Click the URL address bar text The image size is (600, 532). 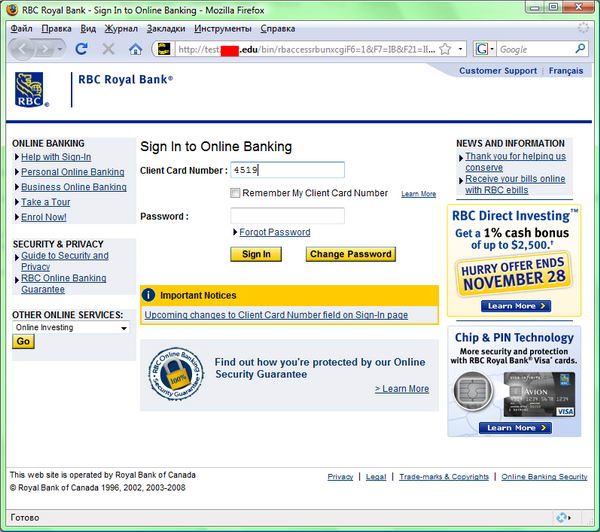point(306,49)
